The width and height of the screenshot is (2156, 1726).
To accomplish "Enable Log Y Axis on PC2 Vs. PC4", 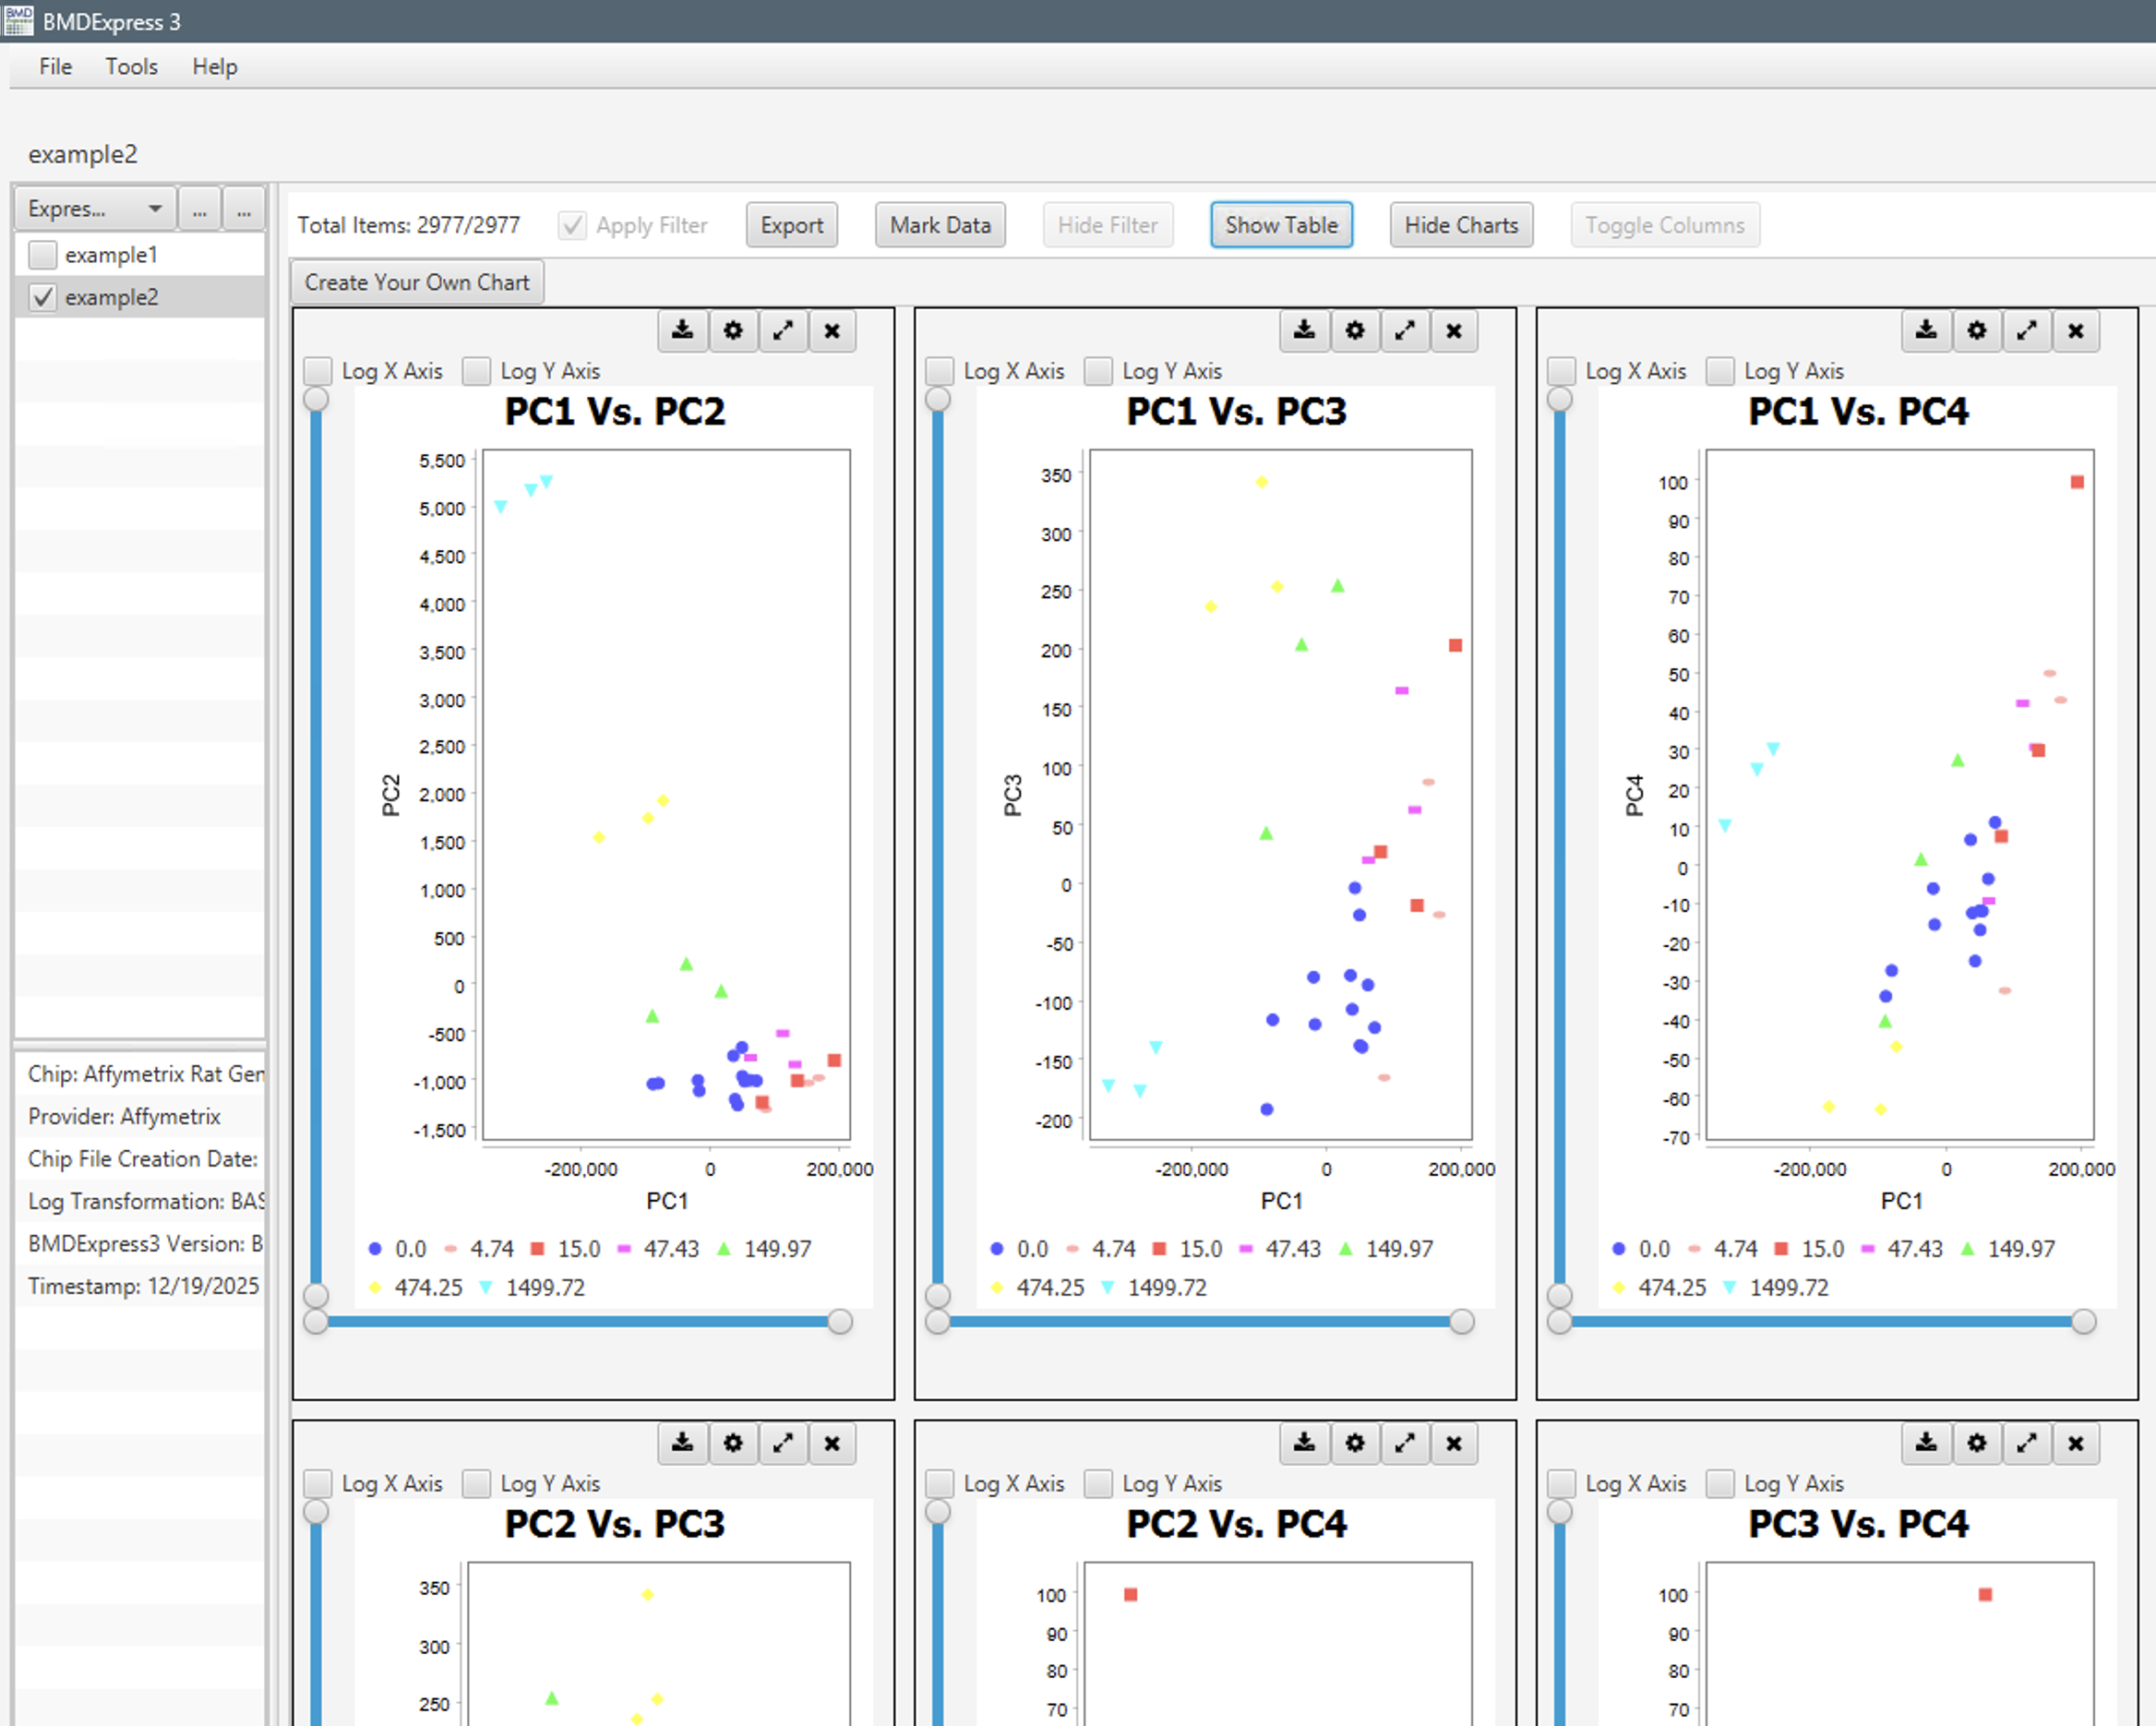I will (1099, 1483).
